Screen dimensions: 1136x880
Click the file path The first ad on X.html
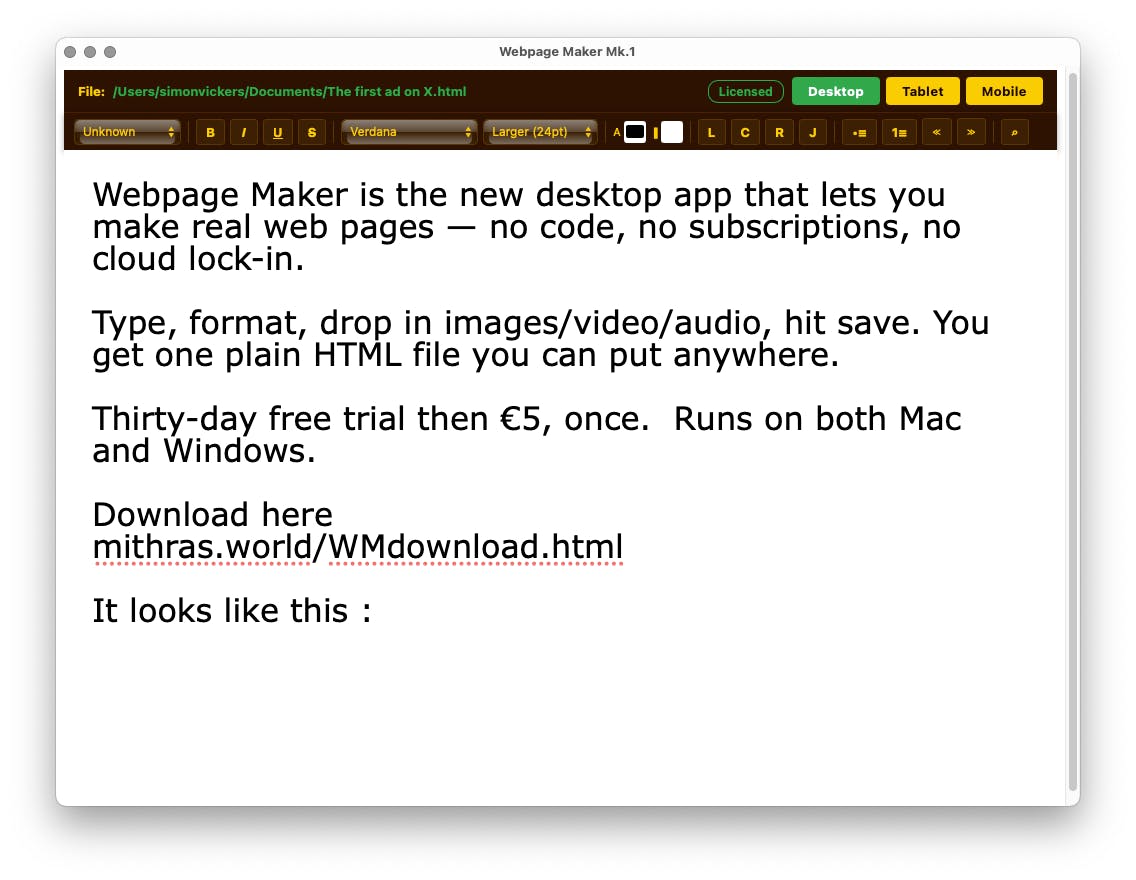coord(289,91)
